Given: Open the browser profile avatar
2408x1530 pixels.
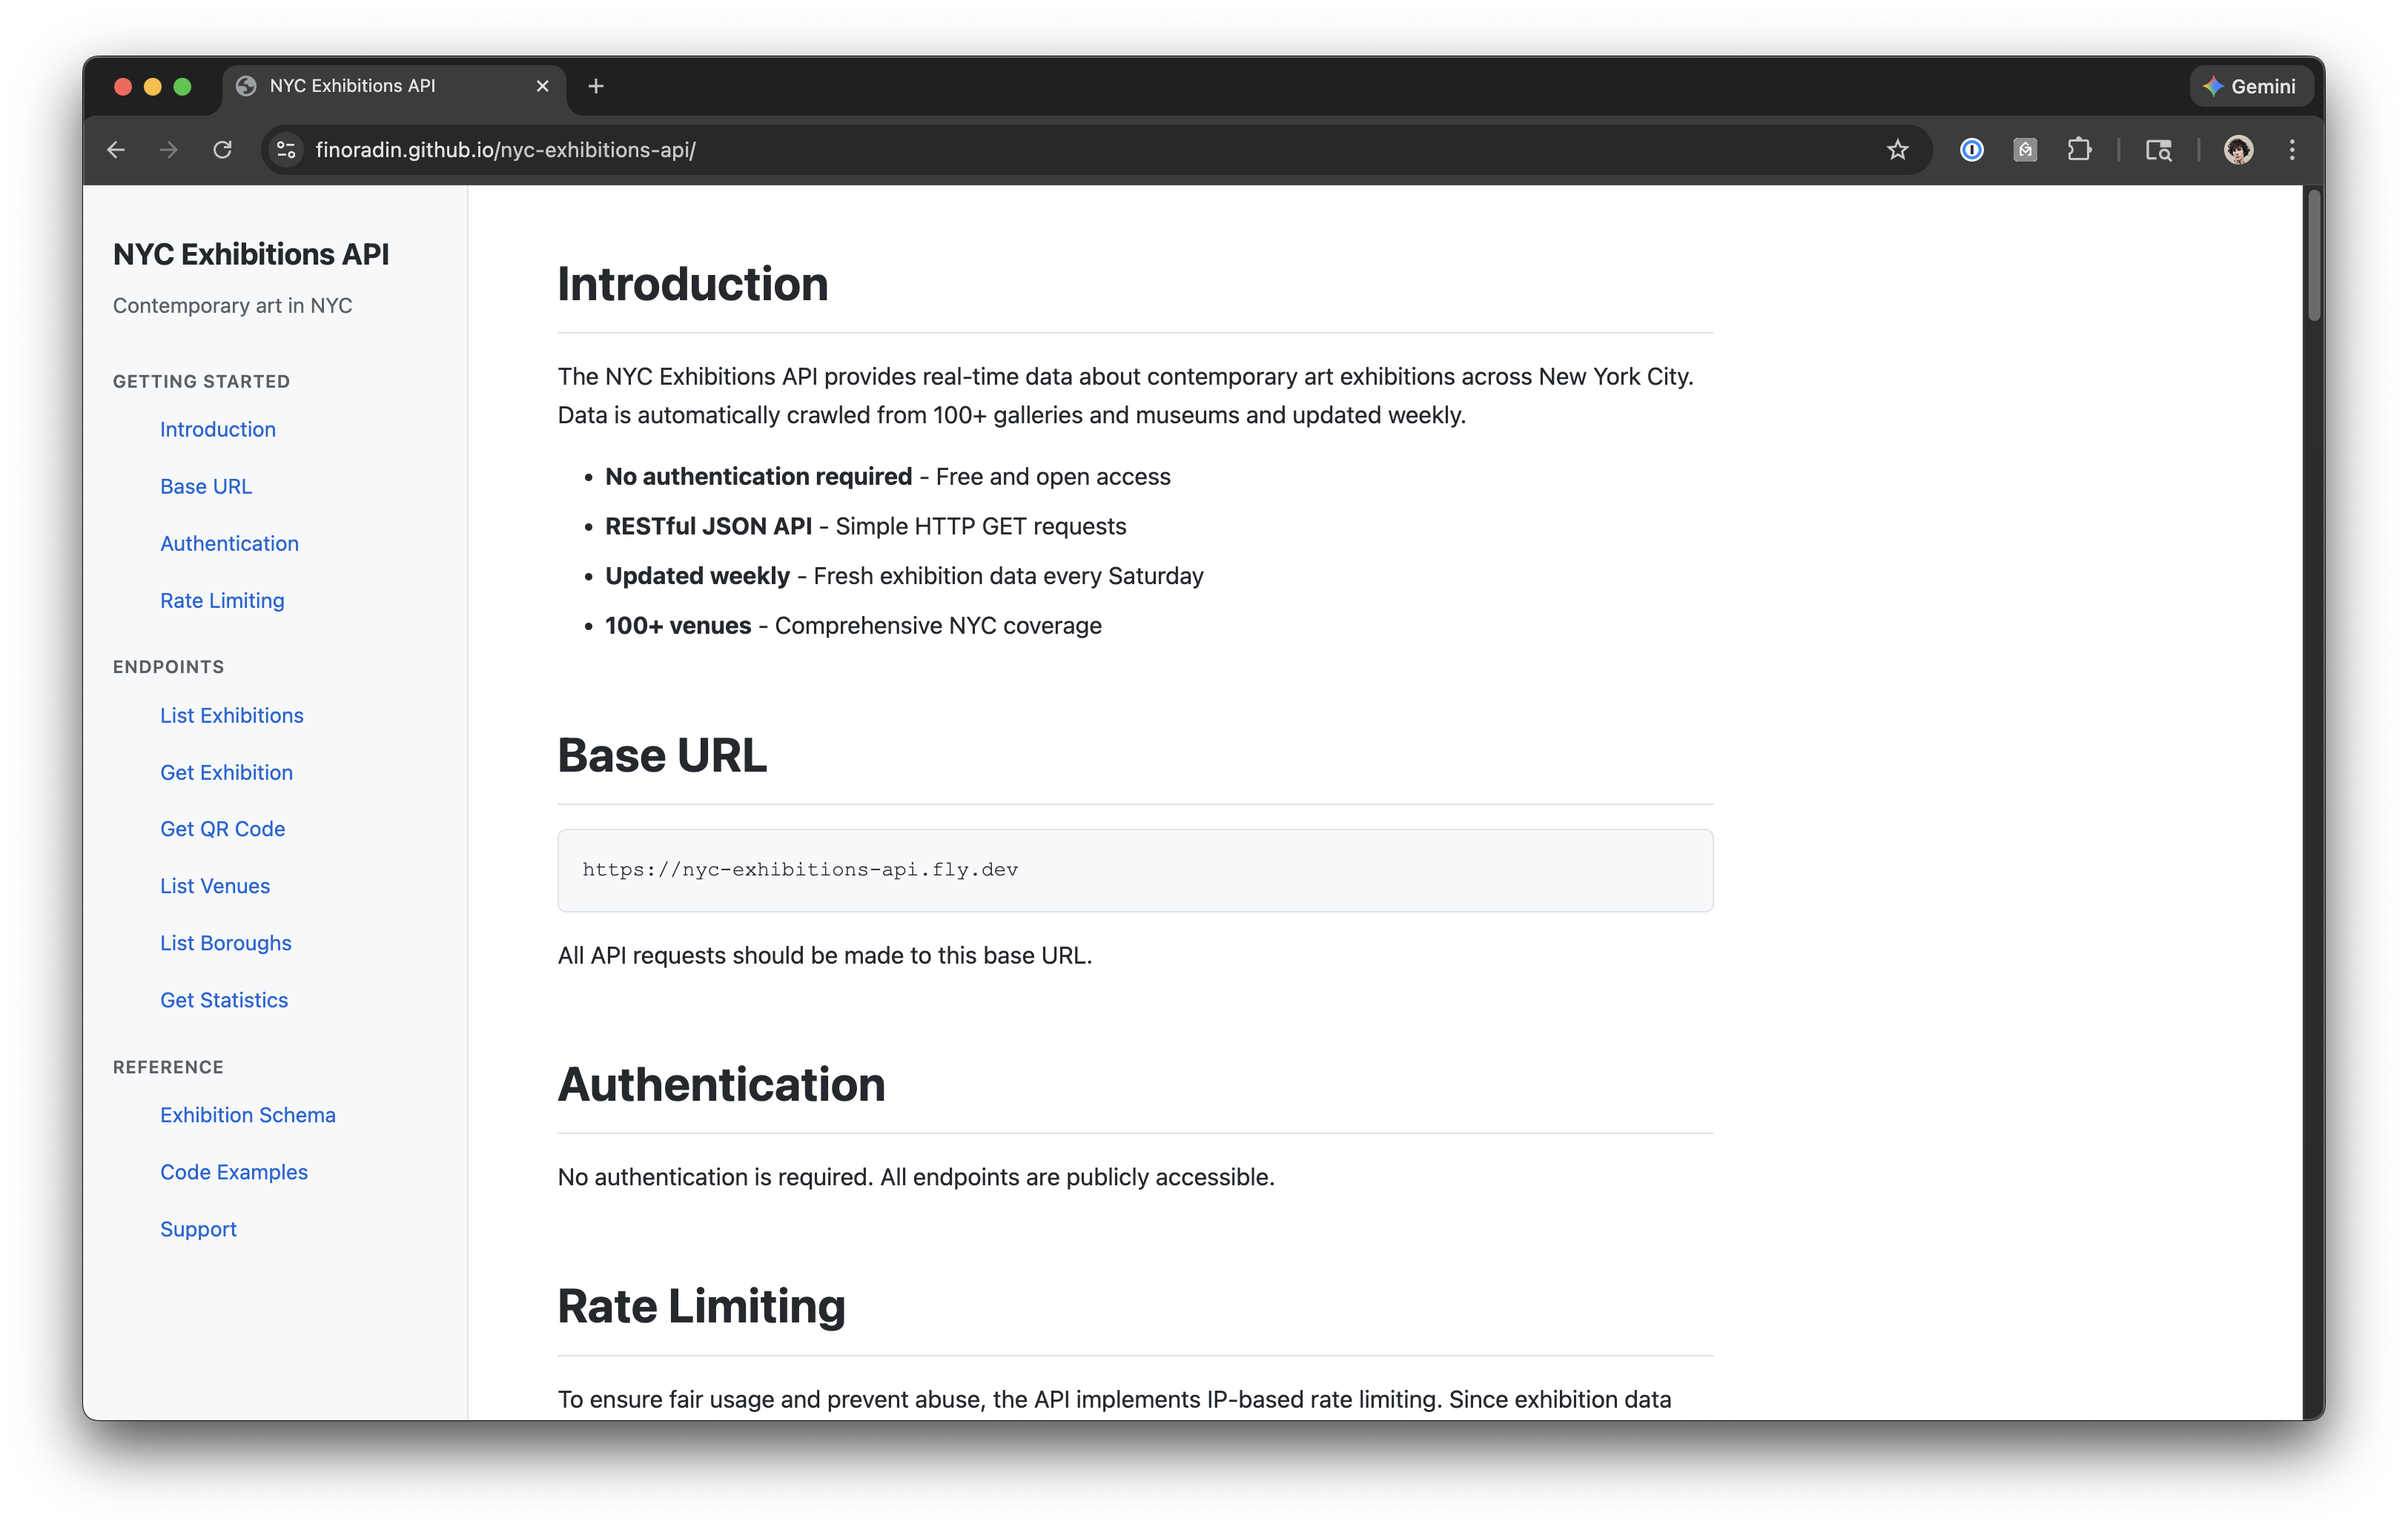Looking at the screenshot, I should 2238,150.
